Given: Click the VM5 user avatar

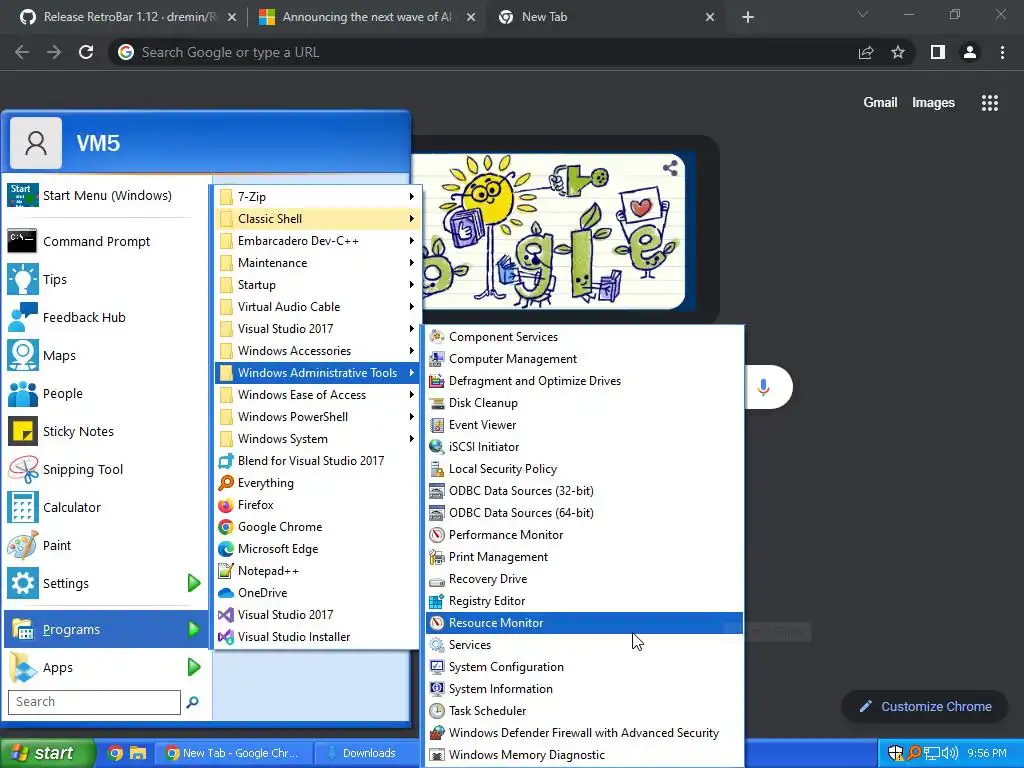Looking at the screenshot, I should click(x=36, y=143).
